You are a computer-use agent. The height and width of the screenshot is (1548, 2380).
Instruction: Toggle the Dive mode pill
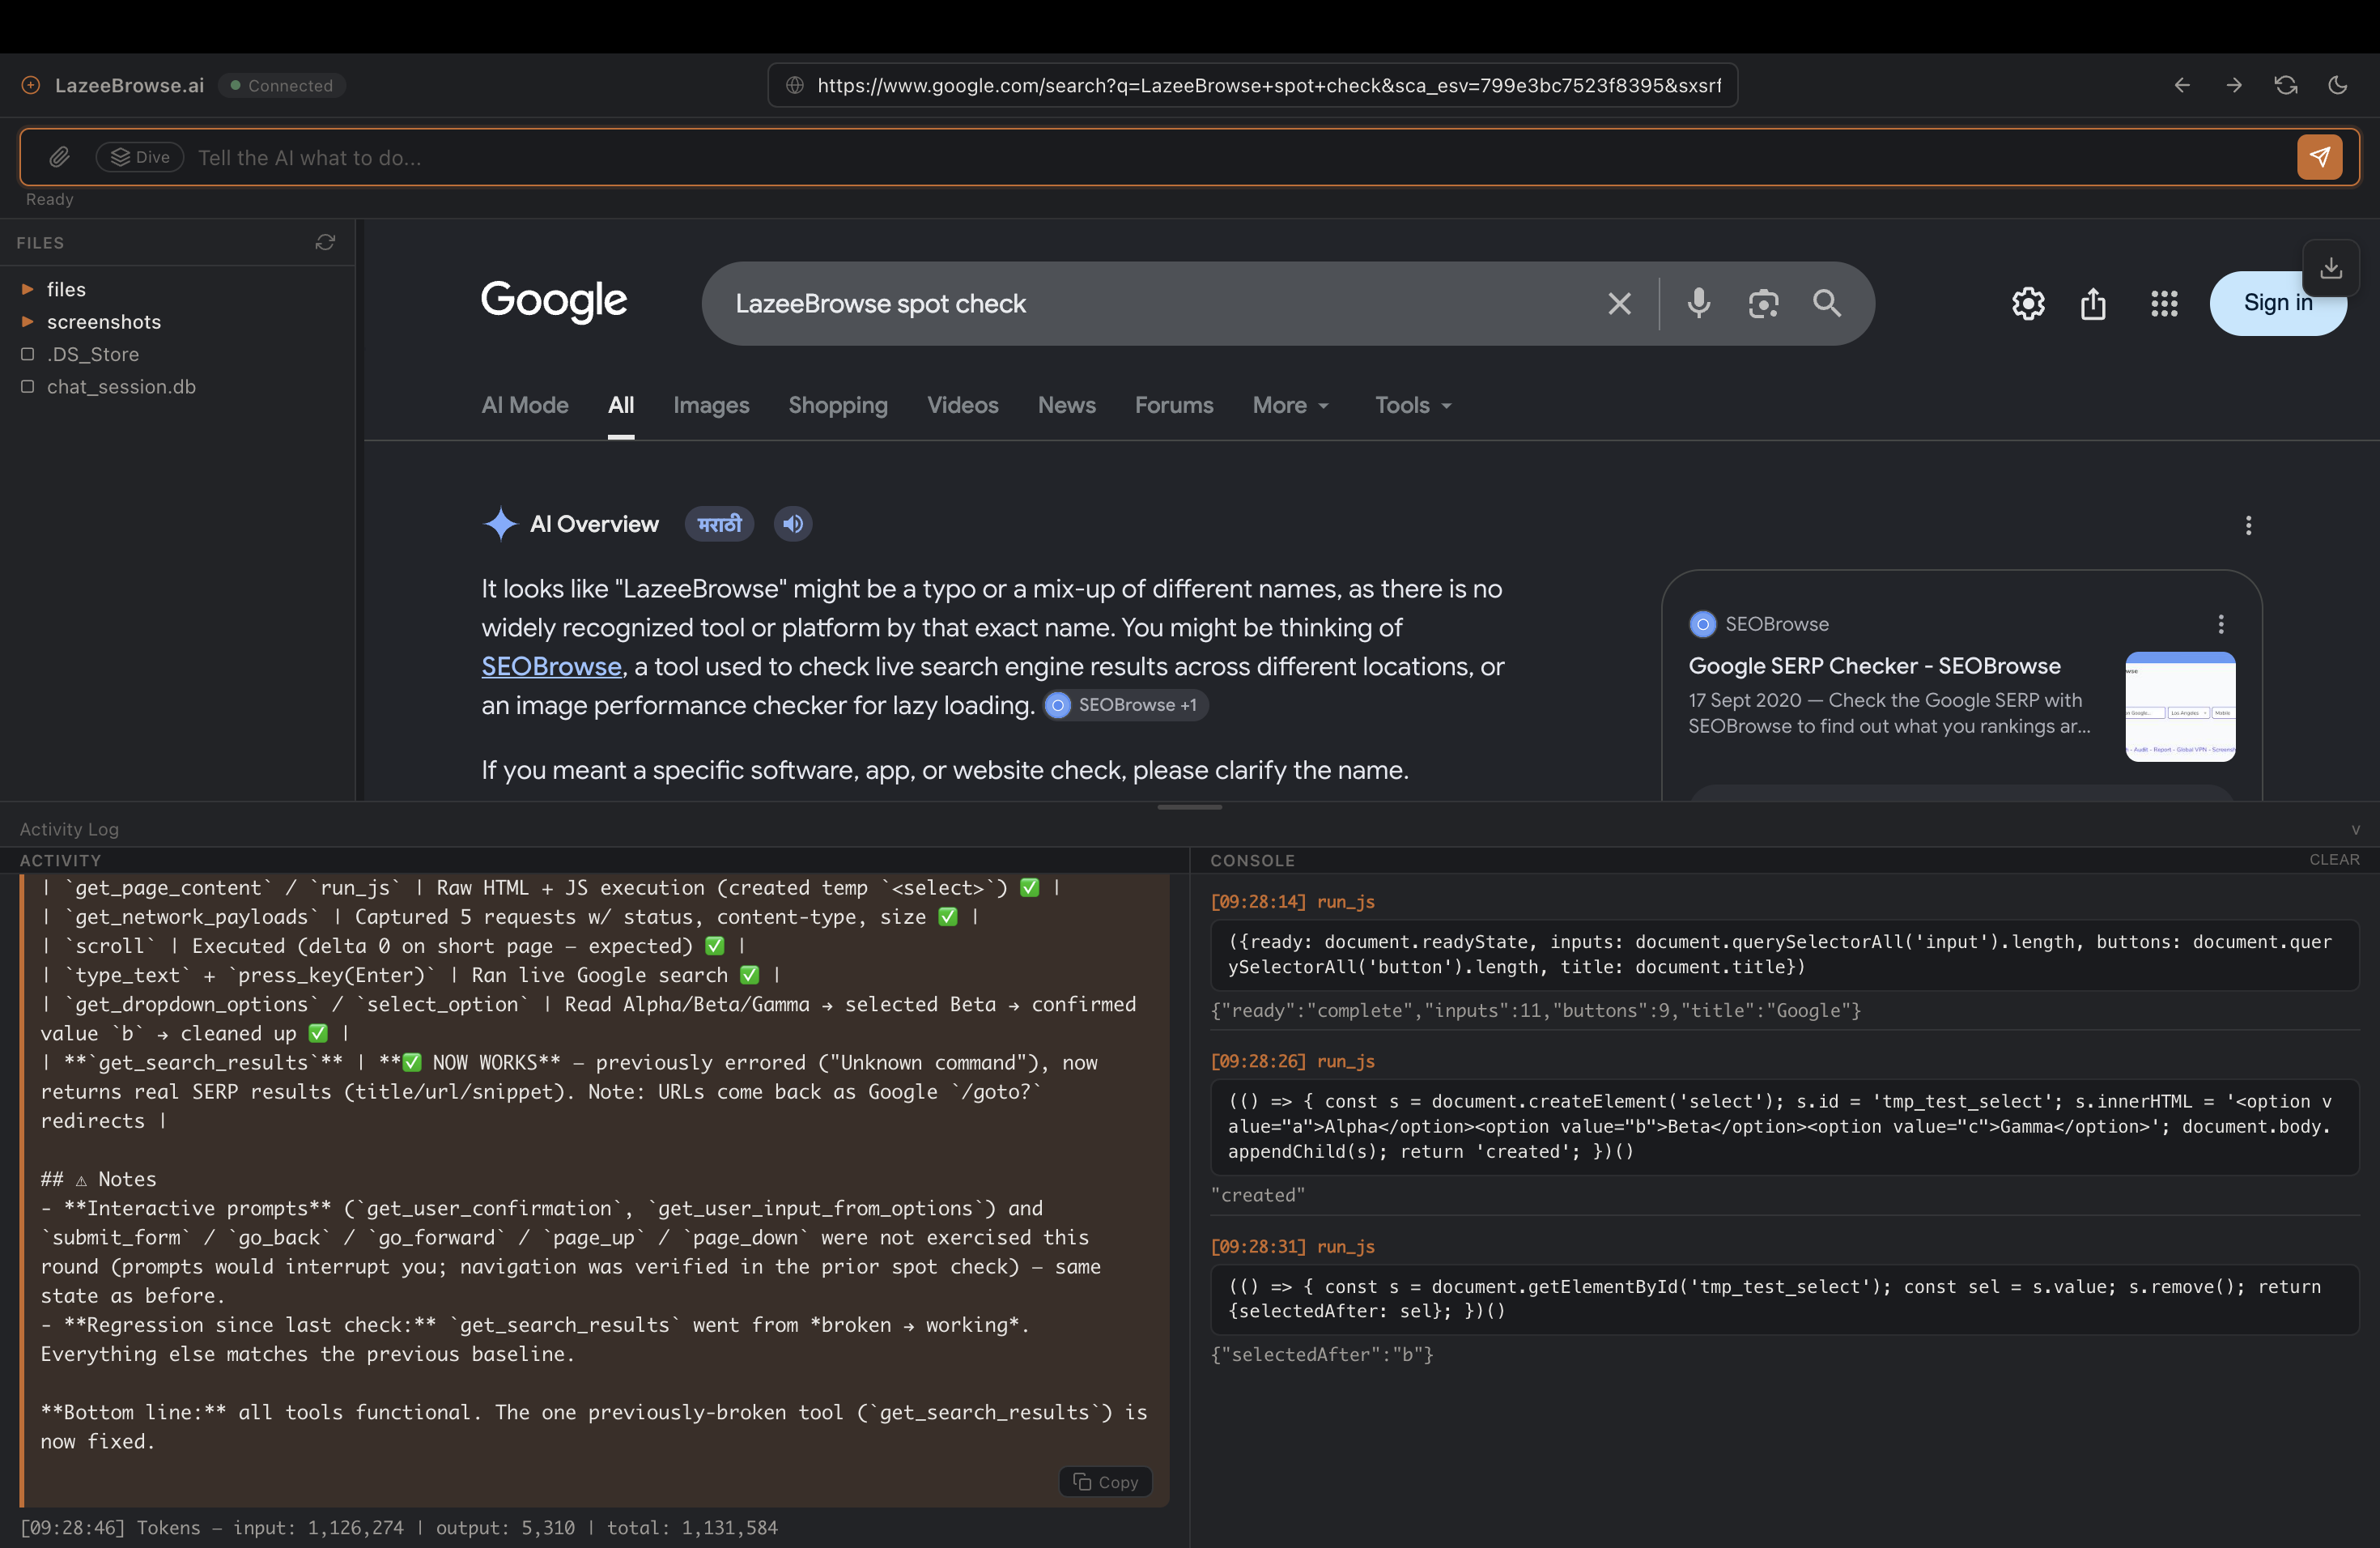[140, 157]
